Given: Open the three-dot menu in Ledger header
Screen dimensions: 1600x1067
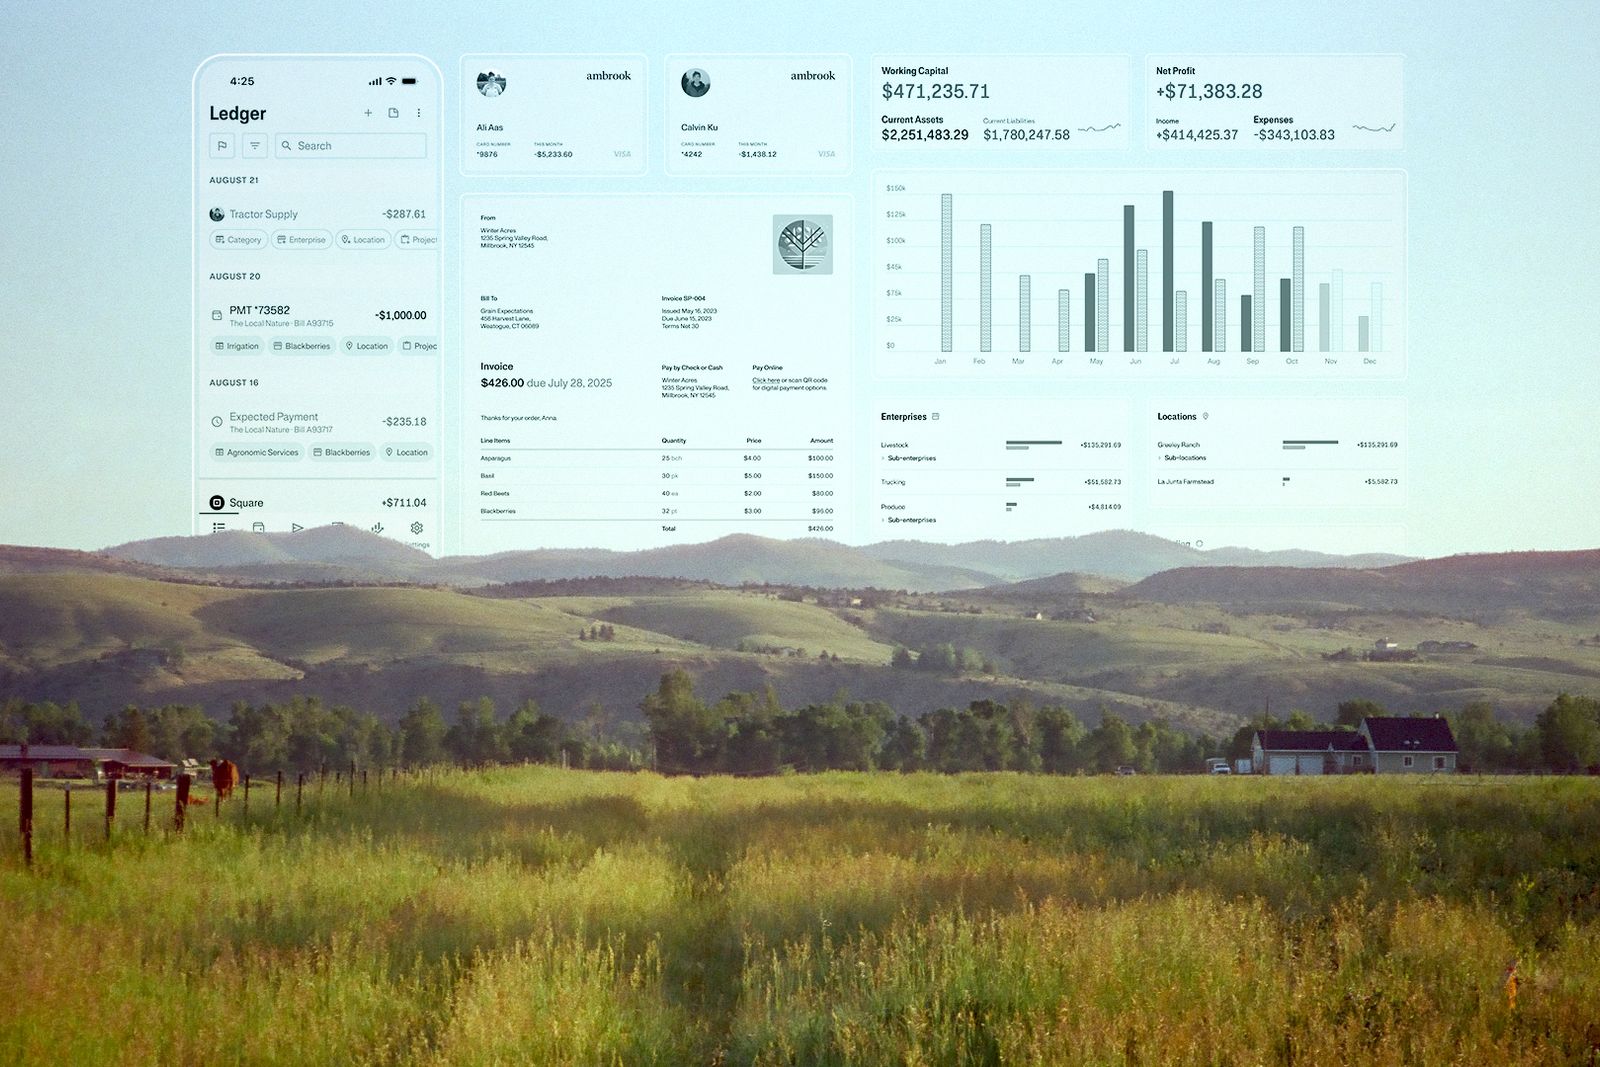Looking at the screenshot, I should [419, 113].
